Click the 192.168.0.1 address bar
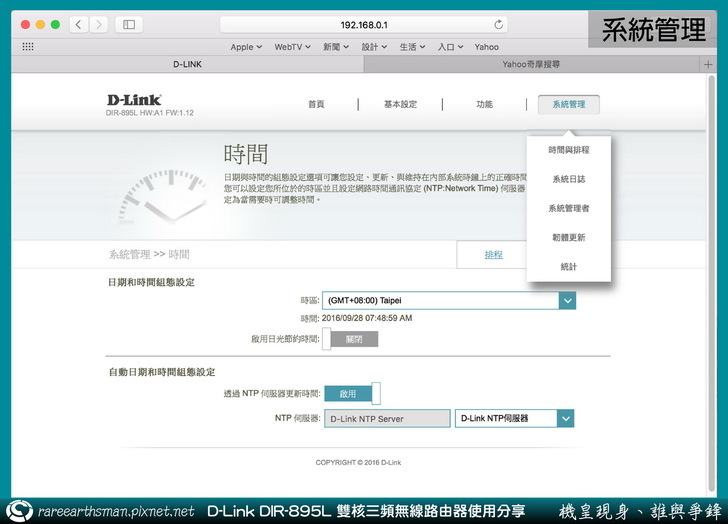The image size is (728, 524). pos(362,24)
